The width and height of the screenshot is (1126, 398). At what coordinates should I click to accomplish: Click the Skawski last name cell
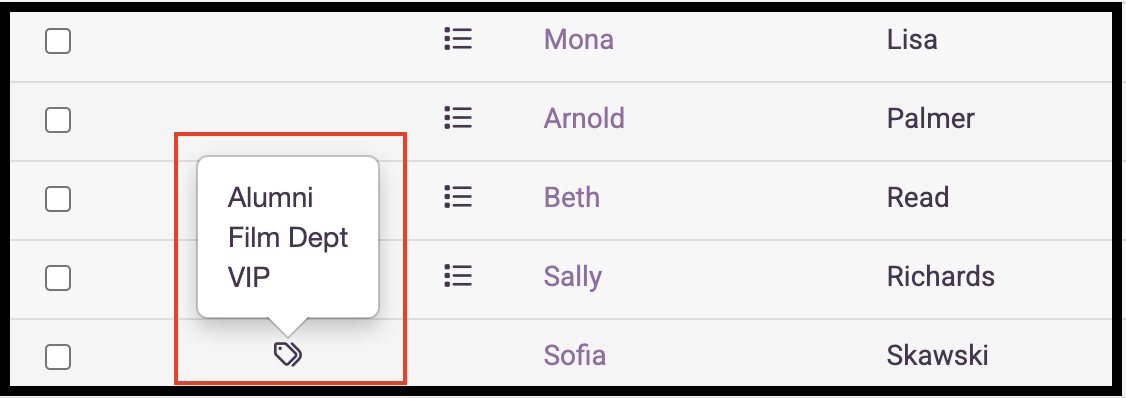937,355
